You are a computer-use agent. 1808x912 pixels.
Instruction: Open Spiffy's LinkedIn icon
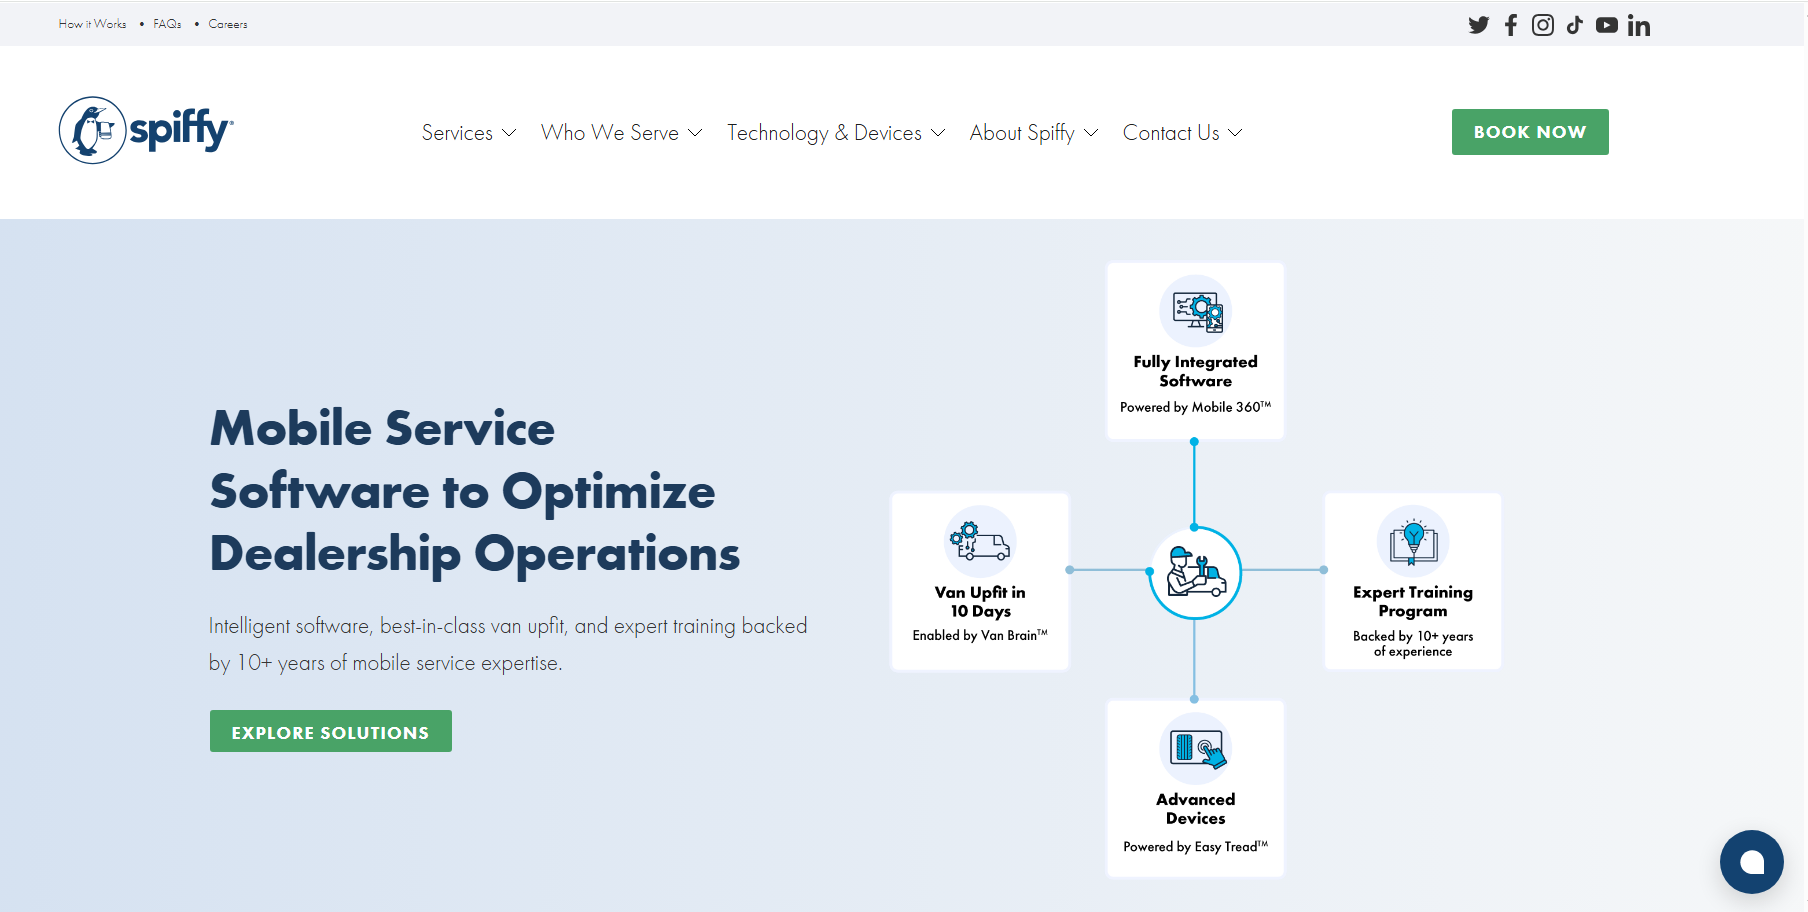pos(1639,26)
